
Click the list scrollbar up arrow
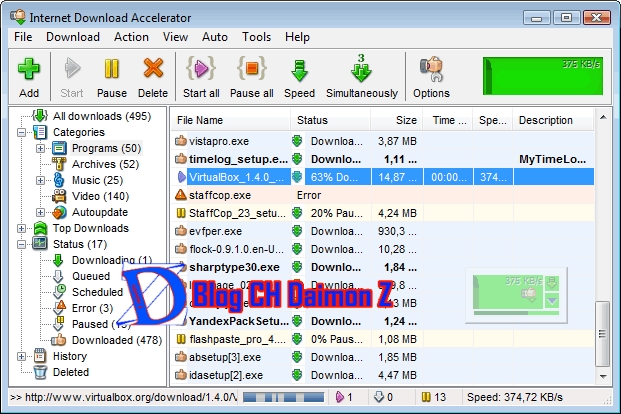[603, 117]
